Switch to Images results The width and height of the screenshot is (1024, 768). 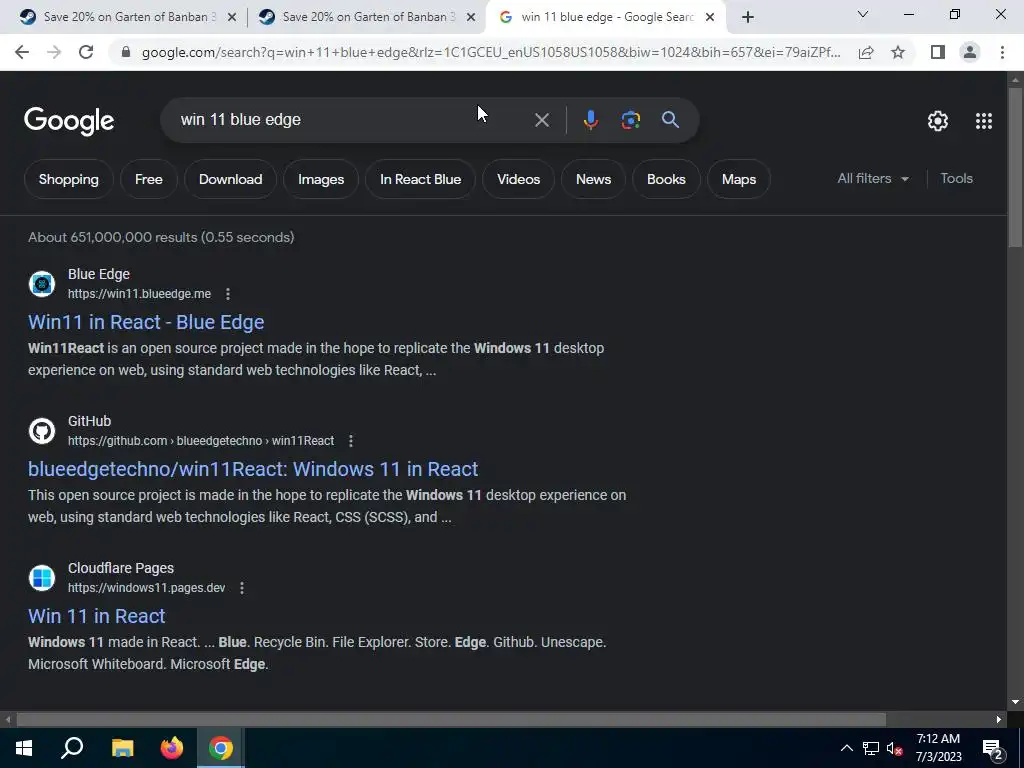tap(321, 179)
